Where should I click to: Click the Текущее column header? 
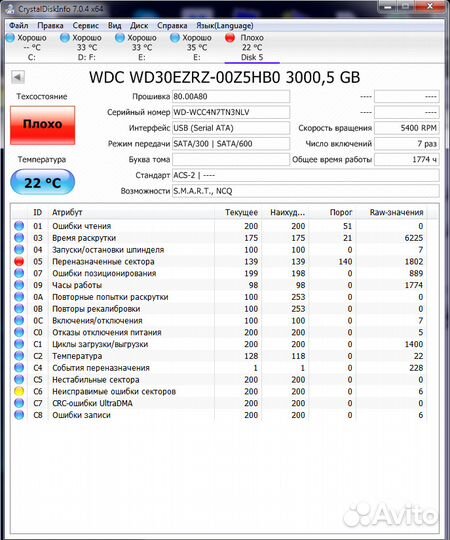pos(238,212)
